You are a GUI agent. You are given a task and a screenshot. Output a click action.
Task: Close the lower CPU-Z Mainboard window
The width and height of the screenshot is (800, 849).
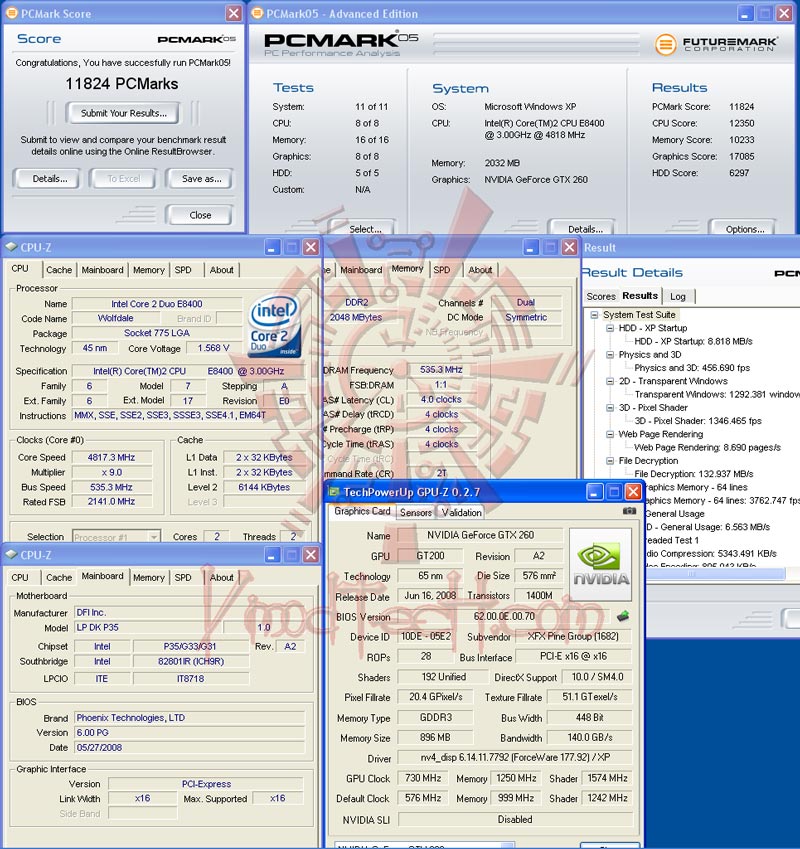coord(311,555)
